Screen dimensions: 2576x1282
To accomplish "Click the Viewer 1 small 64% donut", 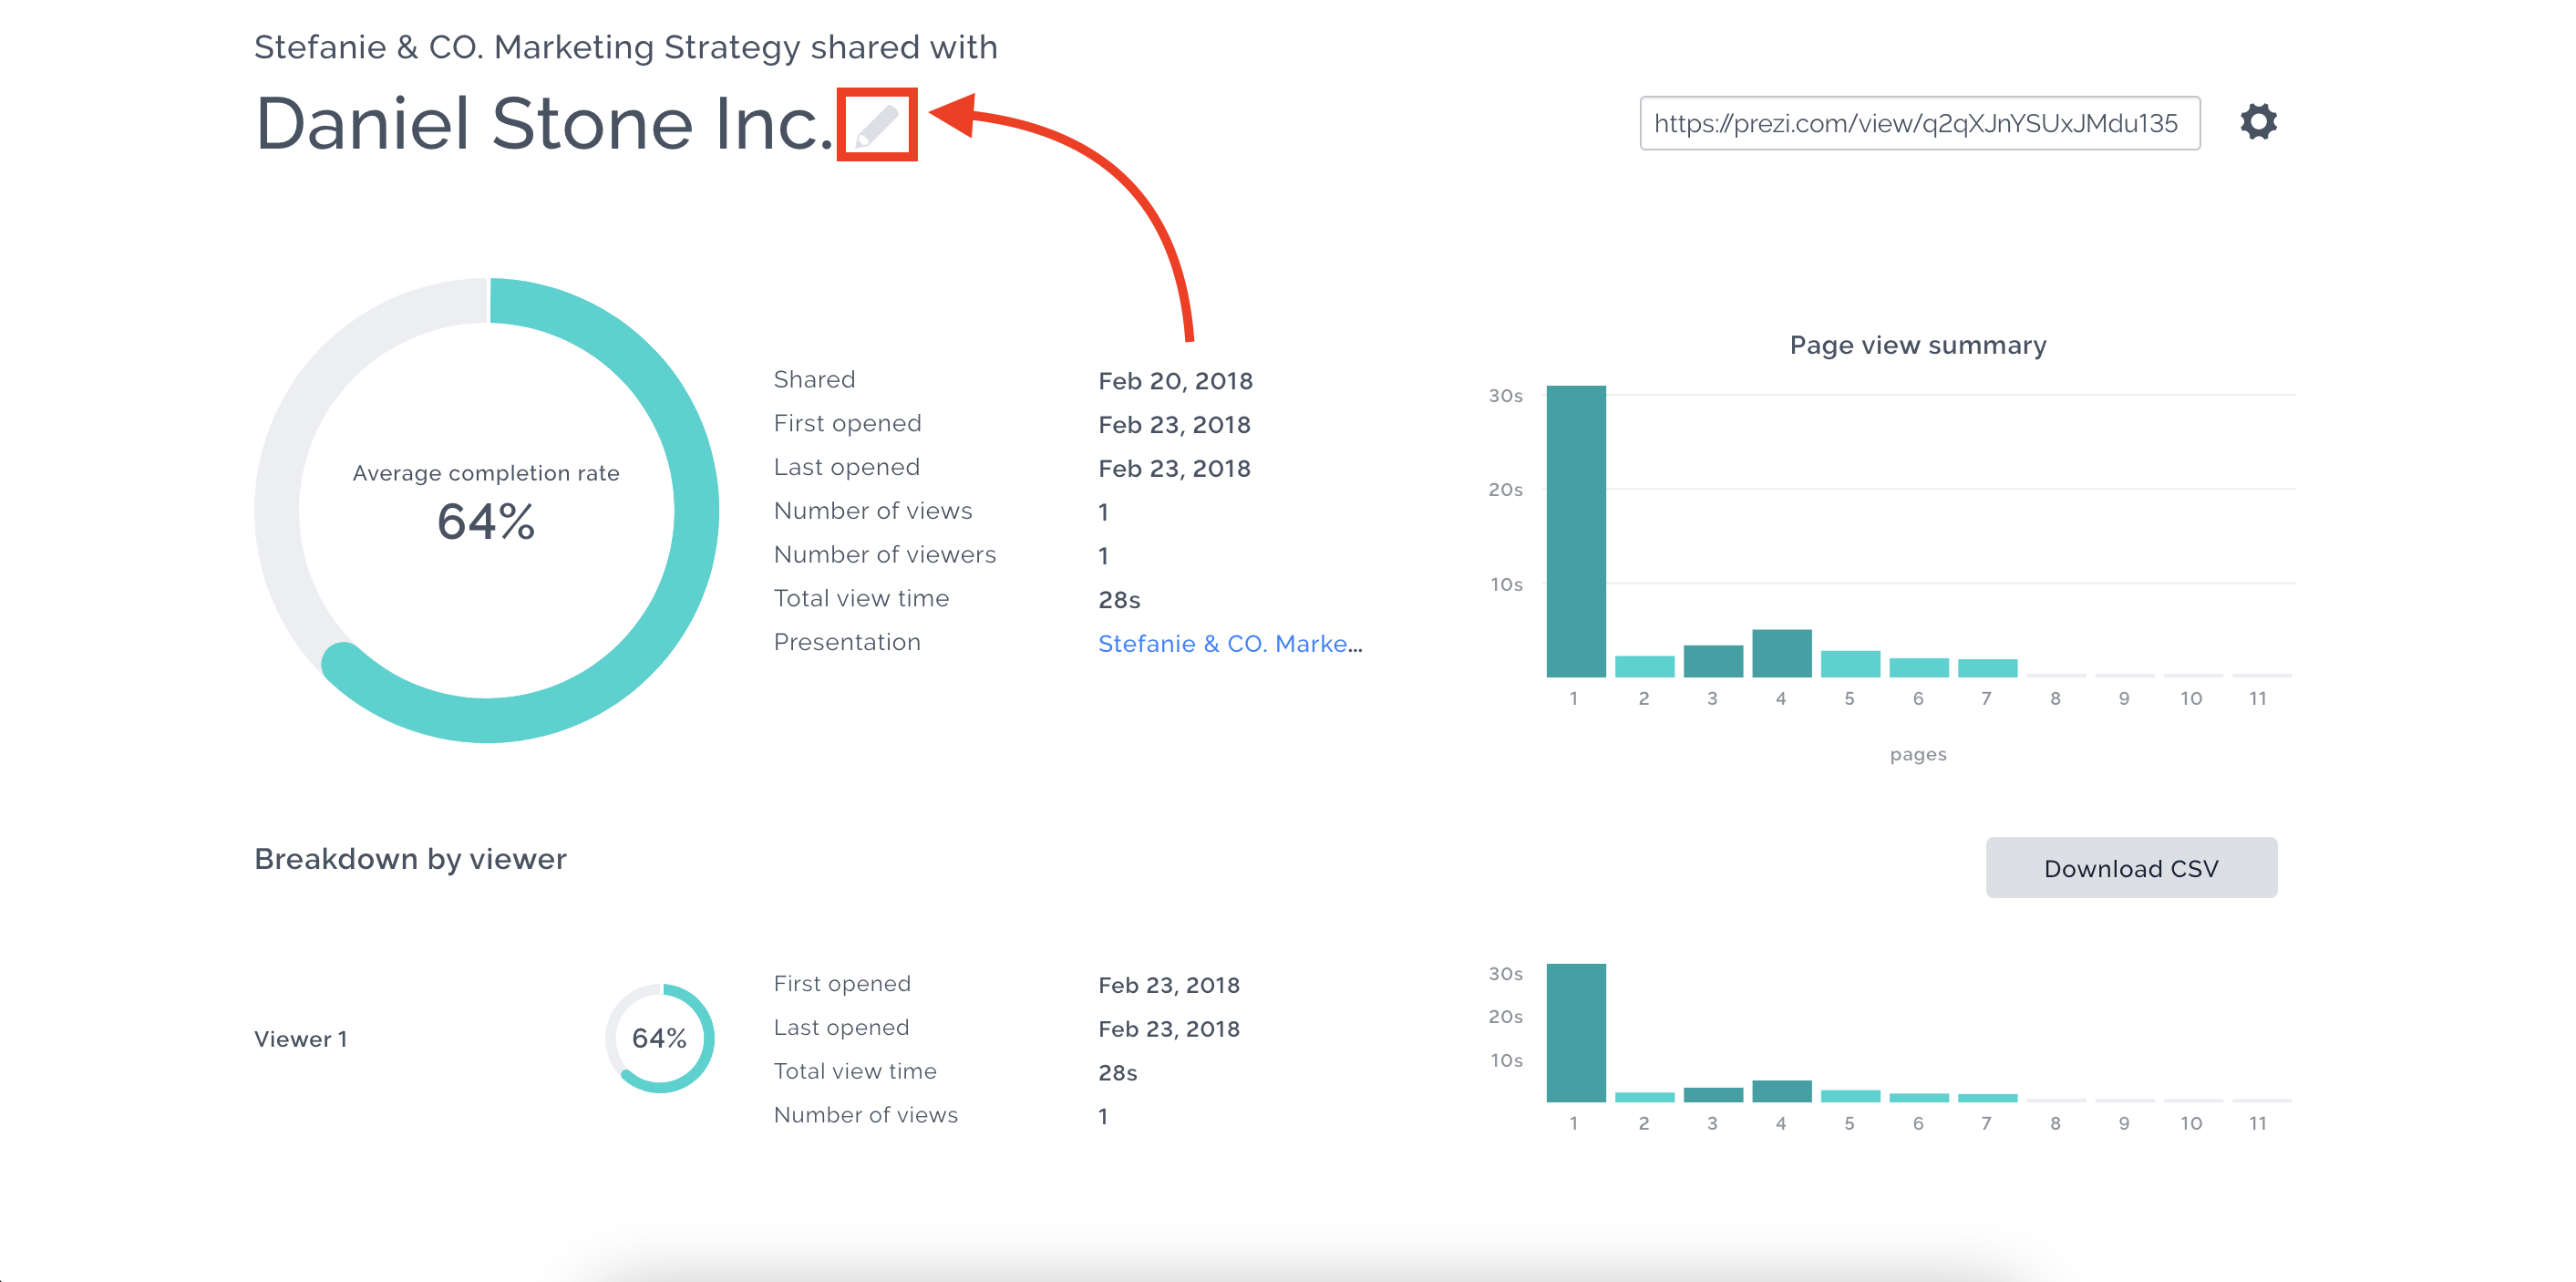I will pyautogui.click(x=659, y=1038).
